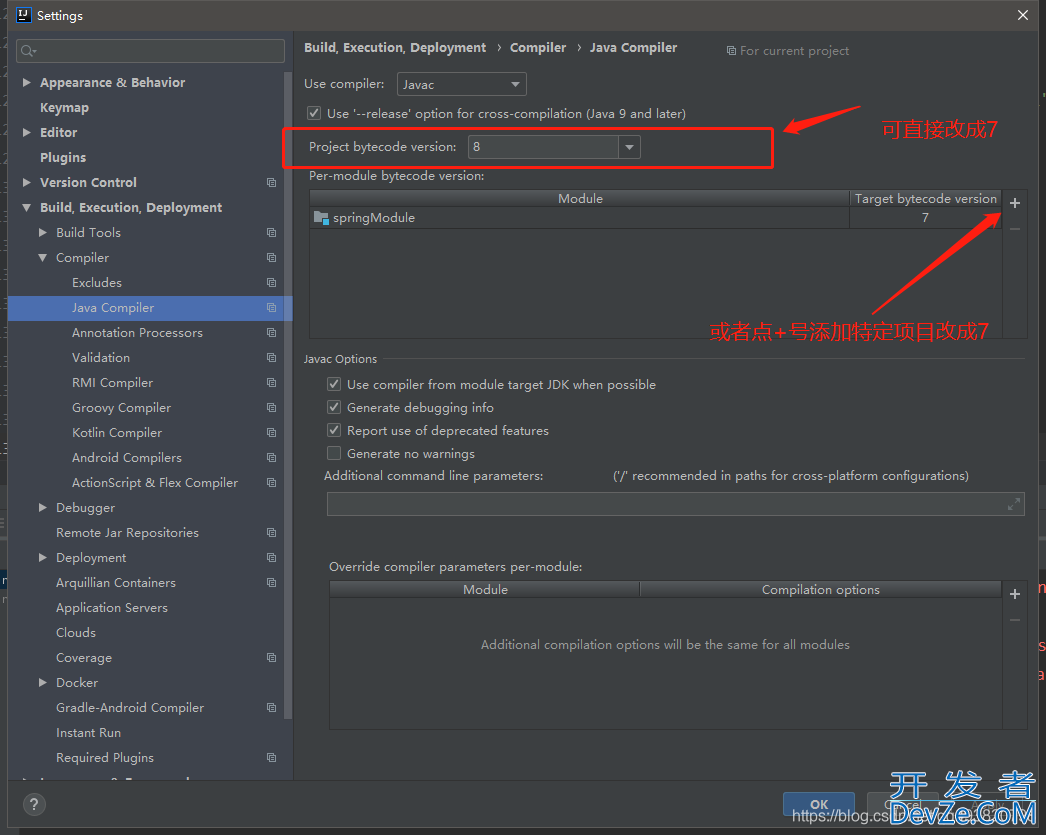This screenshot has width=1046, height=835.
Task: Click project-level icon beside Required Plugins
Action: [272, 758]
